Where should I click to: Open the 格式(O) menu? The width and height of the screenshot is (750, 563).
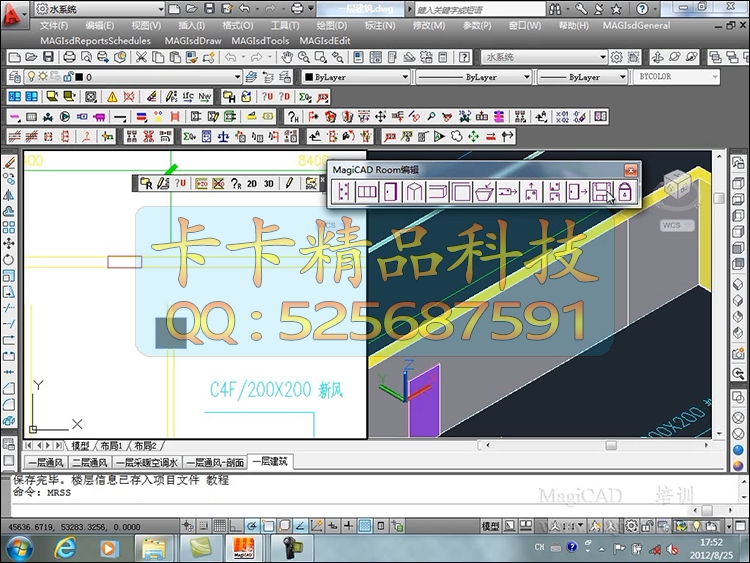[x=237, y=26]
